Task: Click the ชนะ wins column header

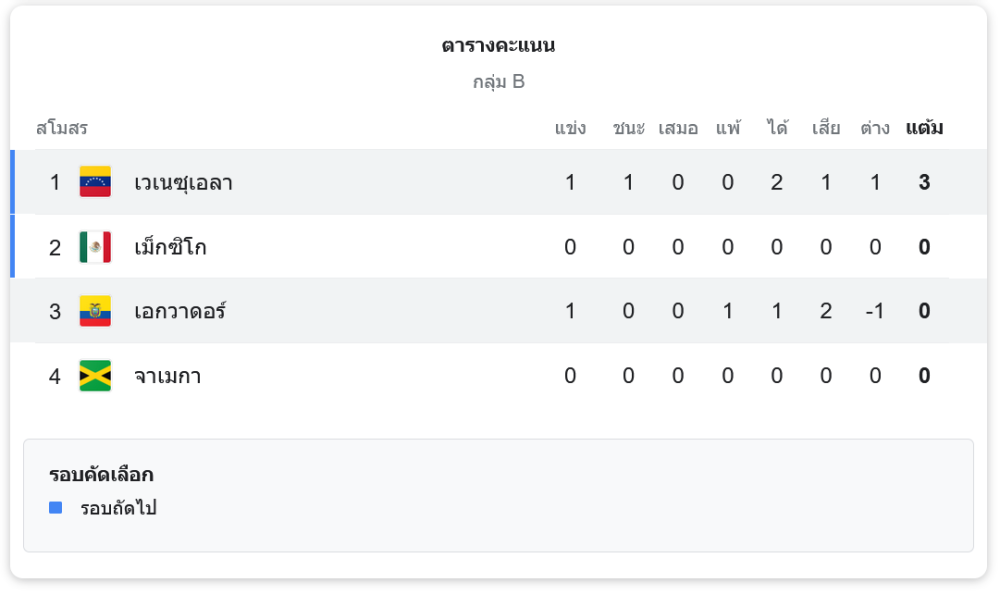Action: click(x=628, y=128)
